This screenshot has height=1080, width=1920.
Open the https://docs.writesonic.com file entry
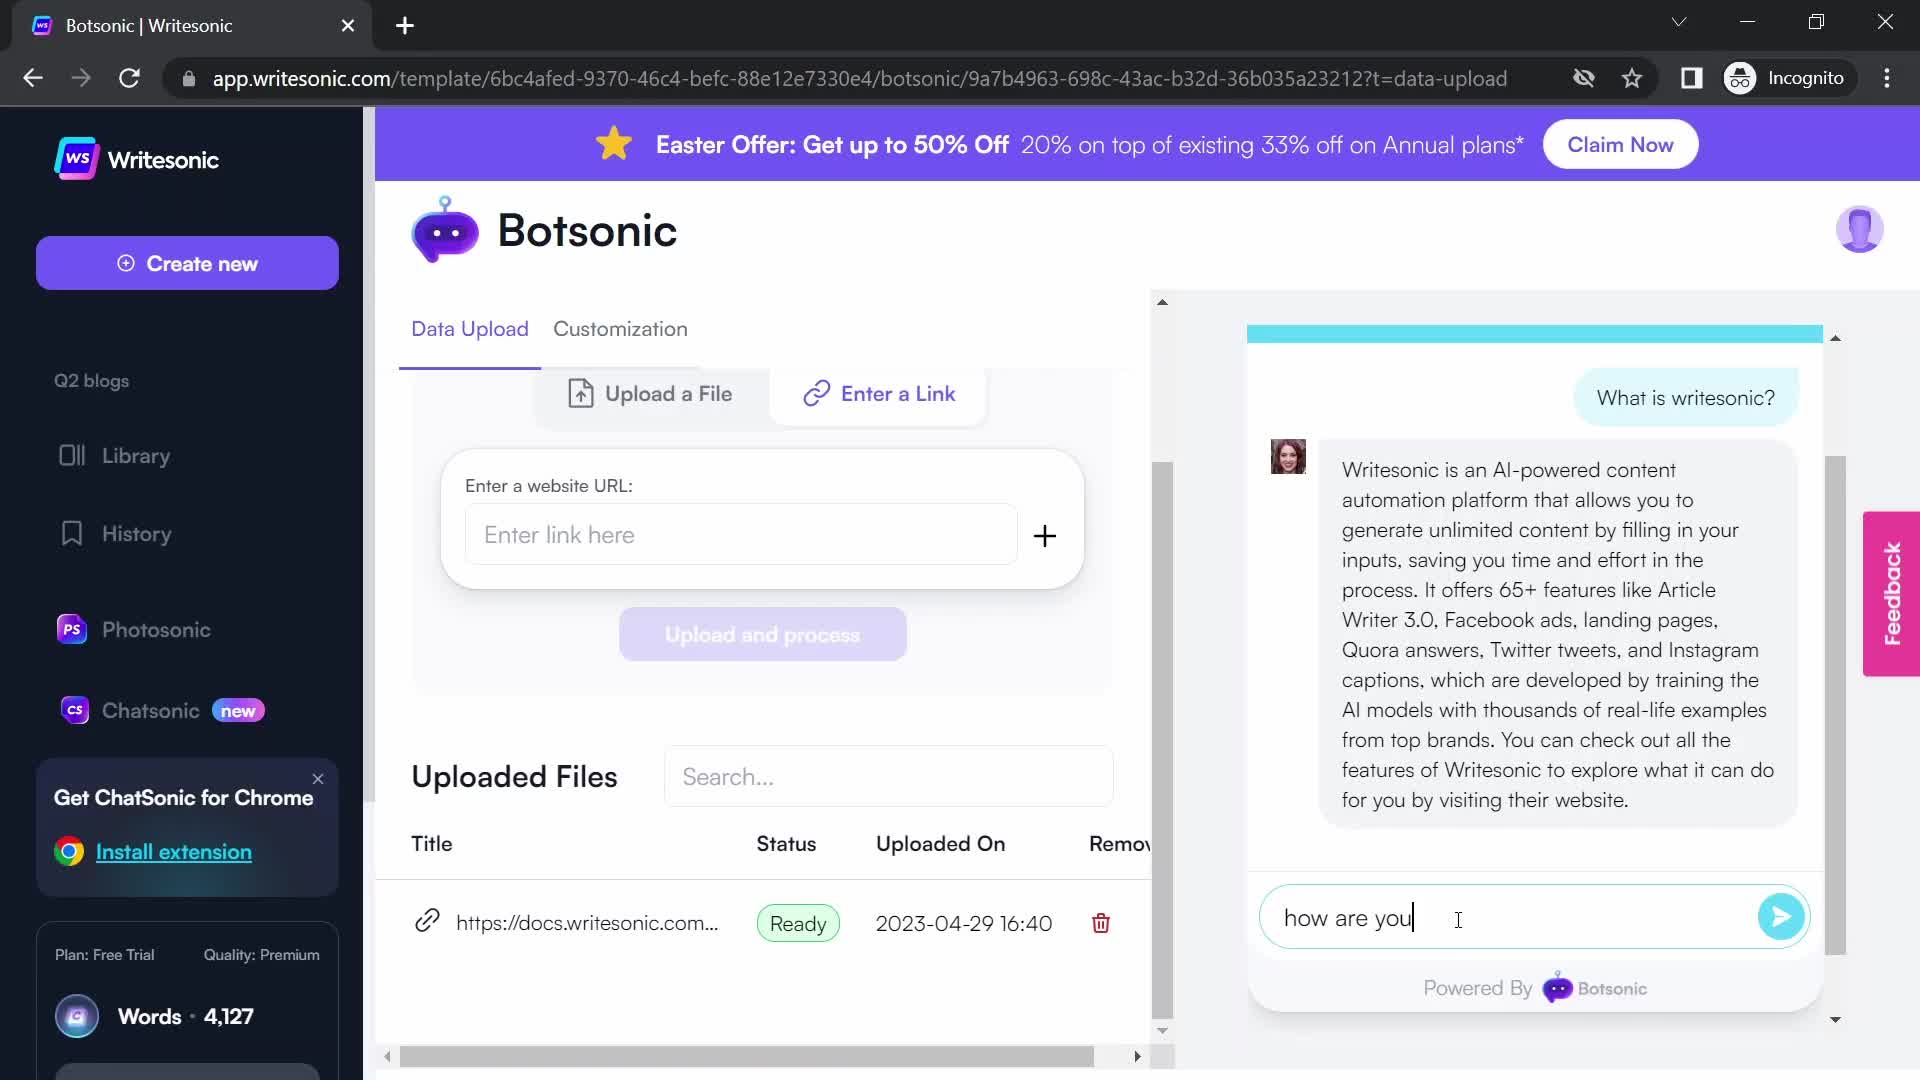[x=587, y=923]
